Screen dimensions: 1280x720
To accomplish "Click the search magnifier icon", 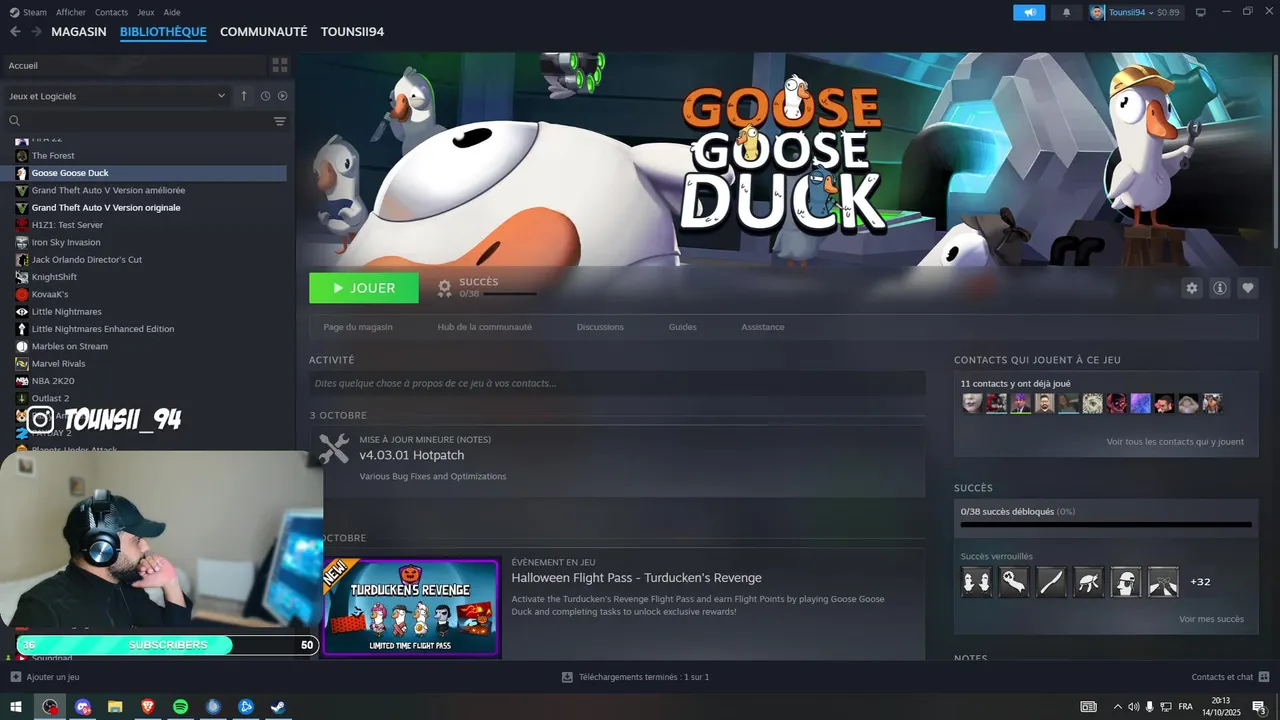I will coord(15,121).
